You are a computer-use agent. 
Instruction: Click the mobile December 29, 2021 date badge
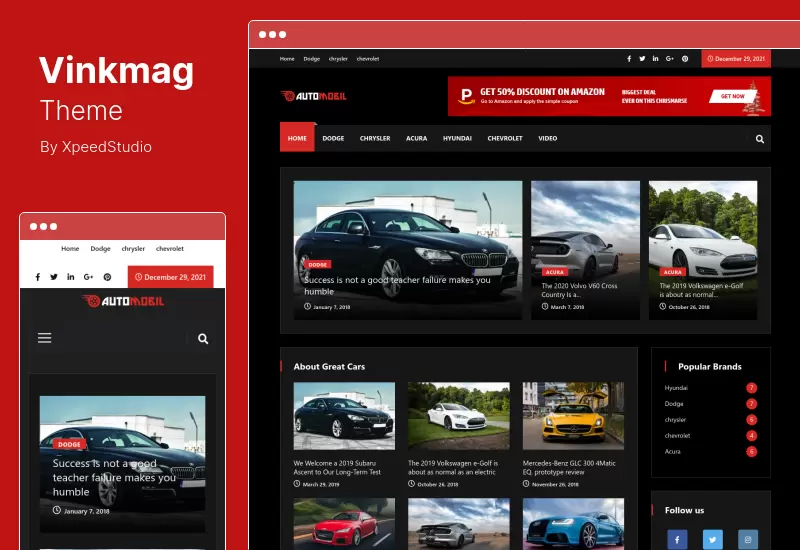tap(170, 277)
